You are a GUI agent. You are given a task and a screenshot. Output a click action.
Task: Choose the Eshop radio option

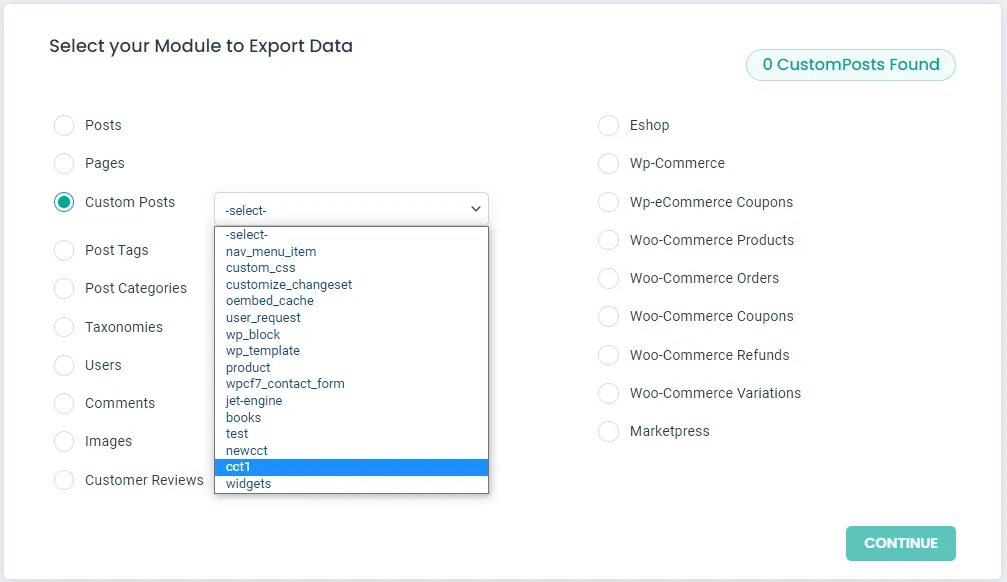click(608, 125)
